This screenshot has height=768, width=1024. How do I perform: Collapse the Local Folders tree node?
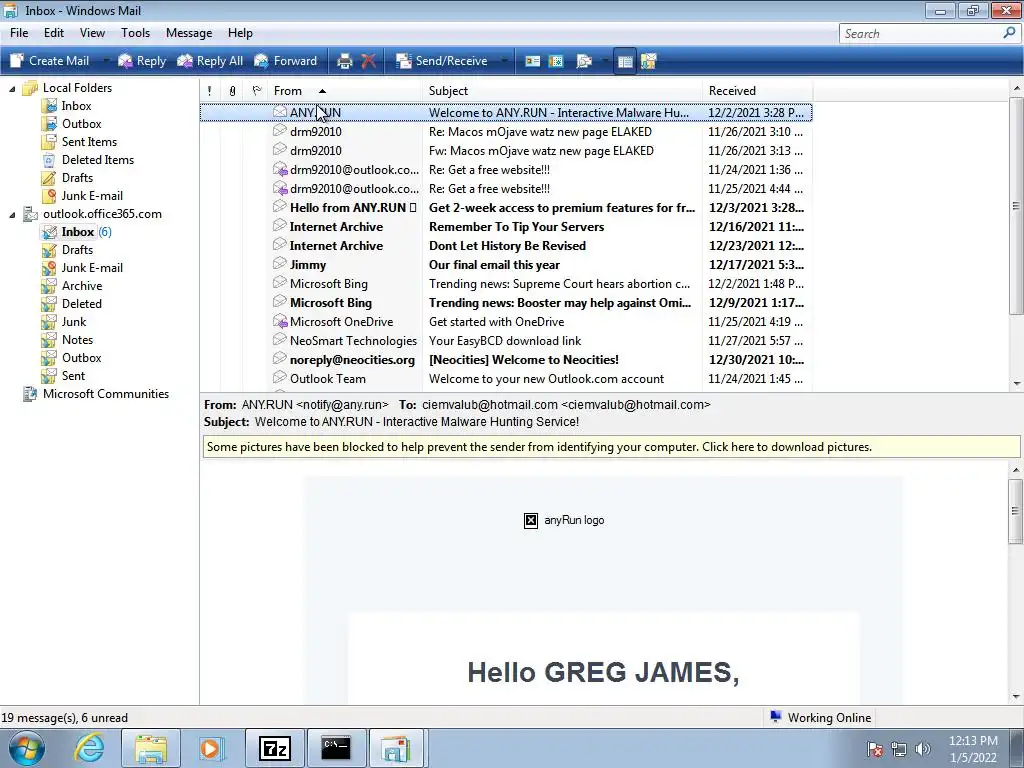(12, 88)
